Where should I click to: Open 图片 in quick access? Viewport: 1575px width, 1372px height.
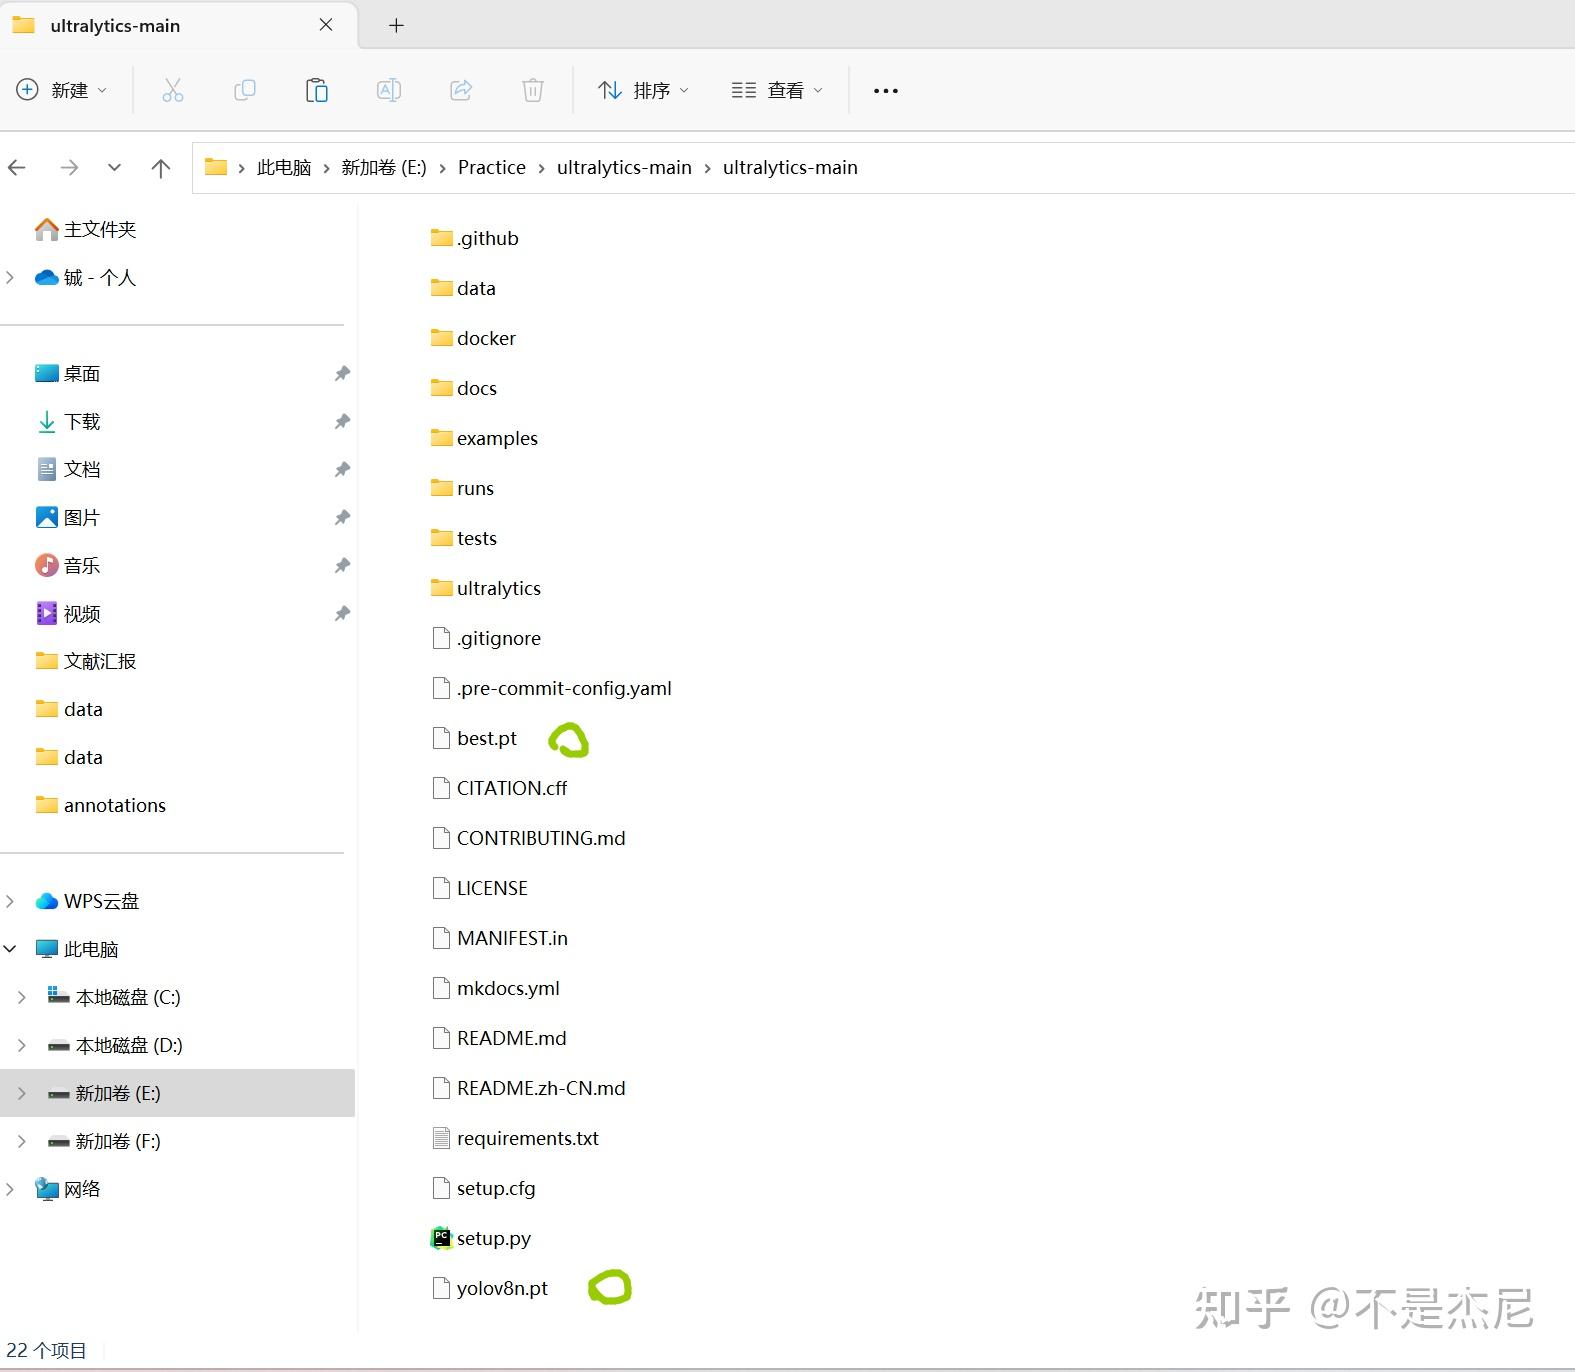(67, 517)
